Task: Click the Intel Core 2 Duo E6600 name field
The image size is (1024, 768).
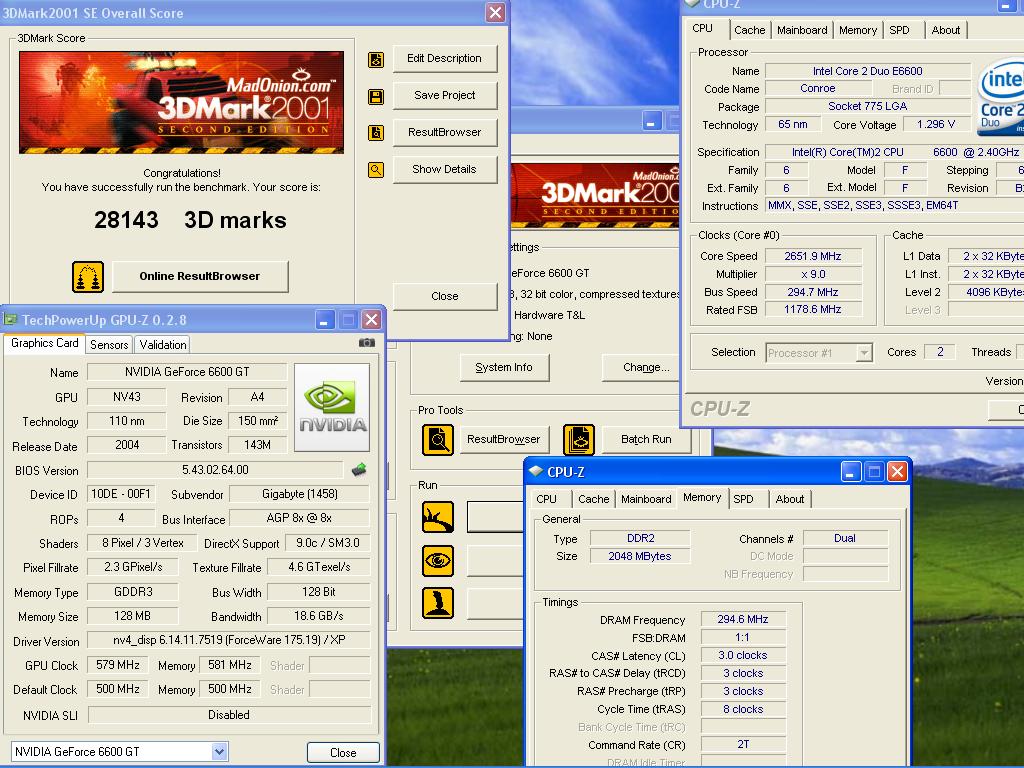Action: click(x=868, y=71)
